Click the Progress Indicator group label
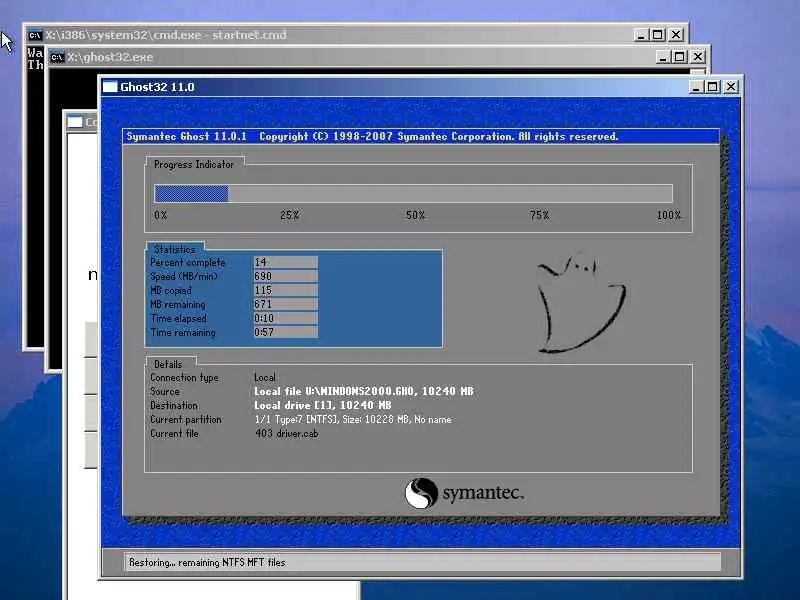This screenshot has width=800, height=600. click(194, 164)
